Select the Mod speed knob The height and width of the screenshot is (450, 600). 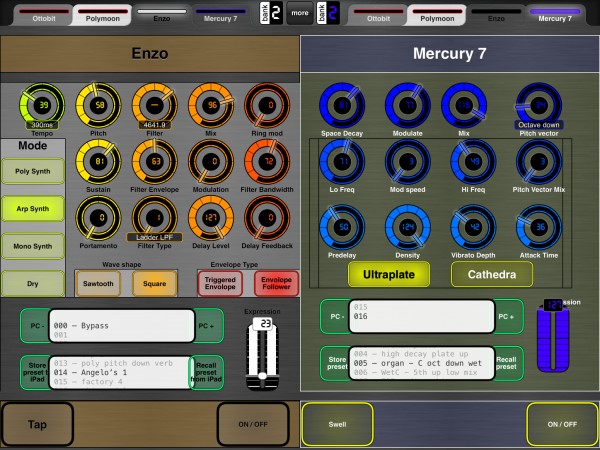[408, 162]
